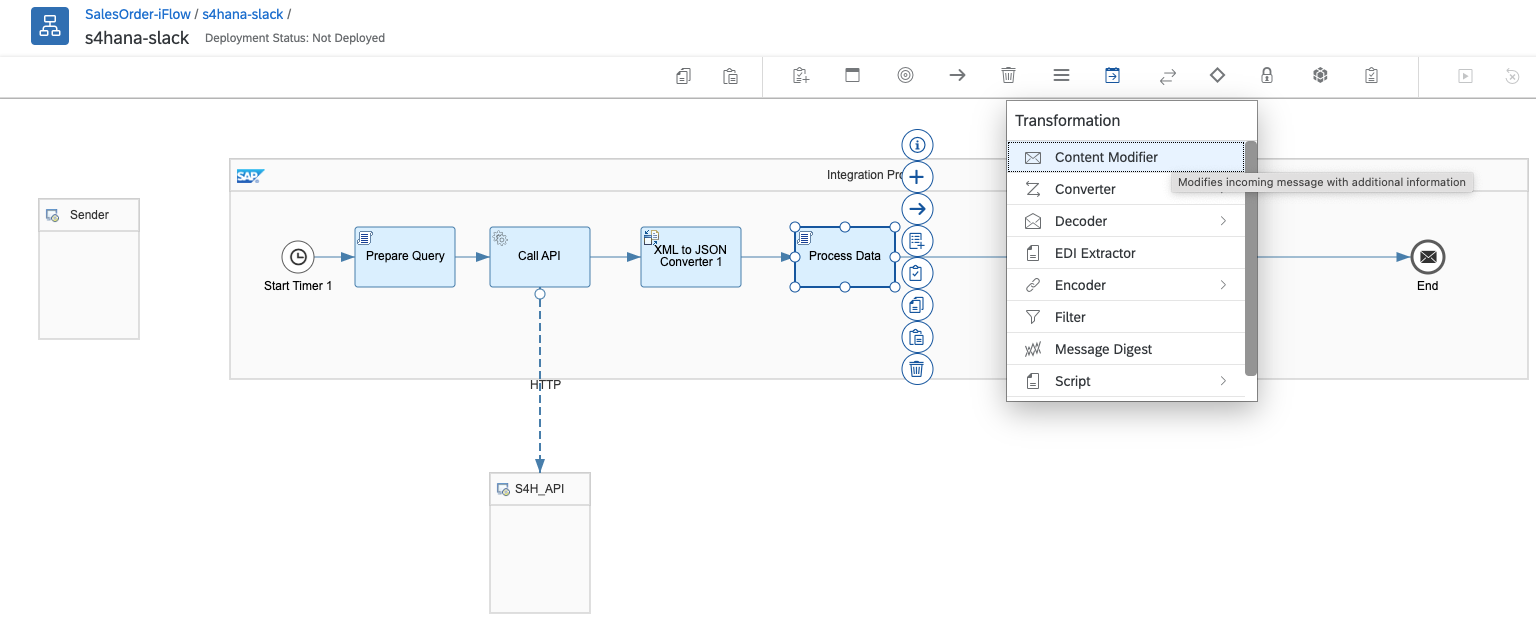Image resolution: width=1536 pixels, height=622 pixels.
Task: Expand the Encoder submenu chevron
Action: 1223,285
